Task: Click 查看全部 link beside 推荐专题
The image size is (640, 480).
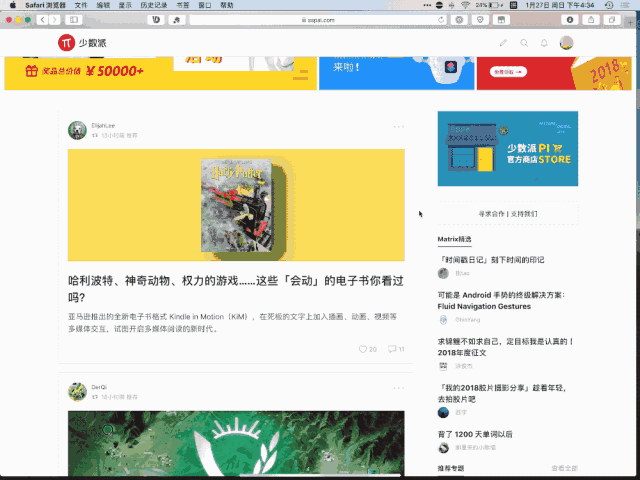Action: pos(564,468)
